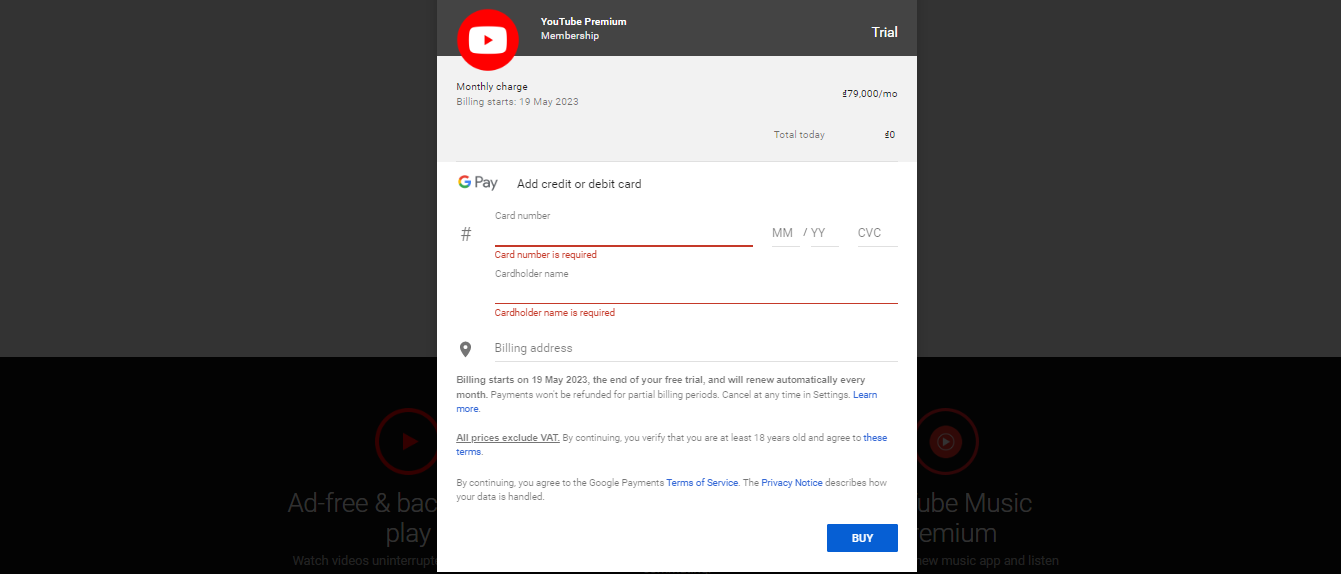The image size is (1341, 574).
Task: Click 'Billing starts: 19 May 2023' text
Action: (x=517, y=102)
